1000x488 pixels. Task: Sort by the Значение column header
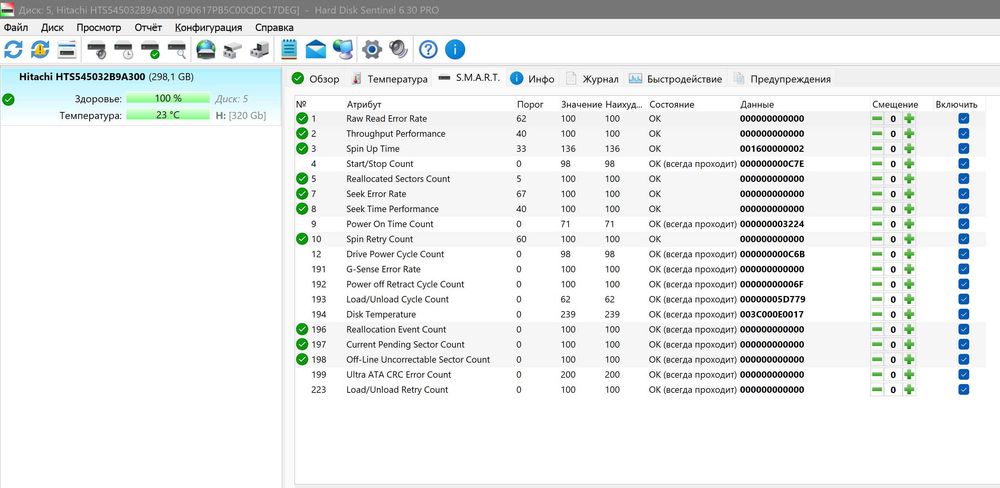coord(581,105)
